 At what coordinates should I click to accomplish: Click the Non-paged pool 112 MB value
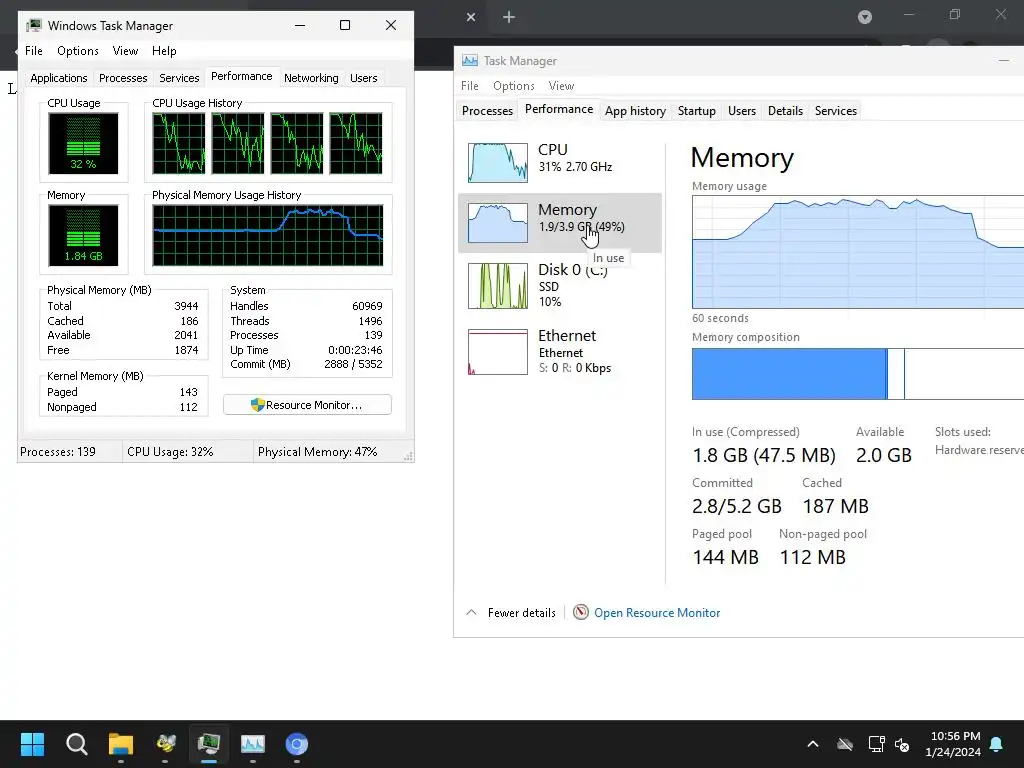pos(812,557)
